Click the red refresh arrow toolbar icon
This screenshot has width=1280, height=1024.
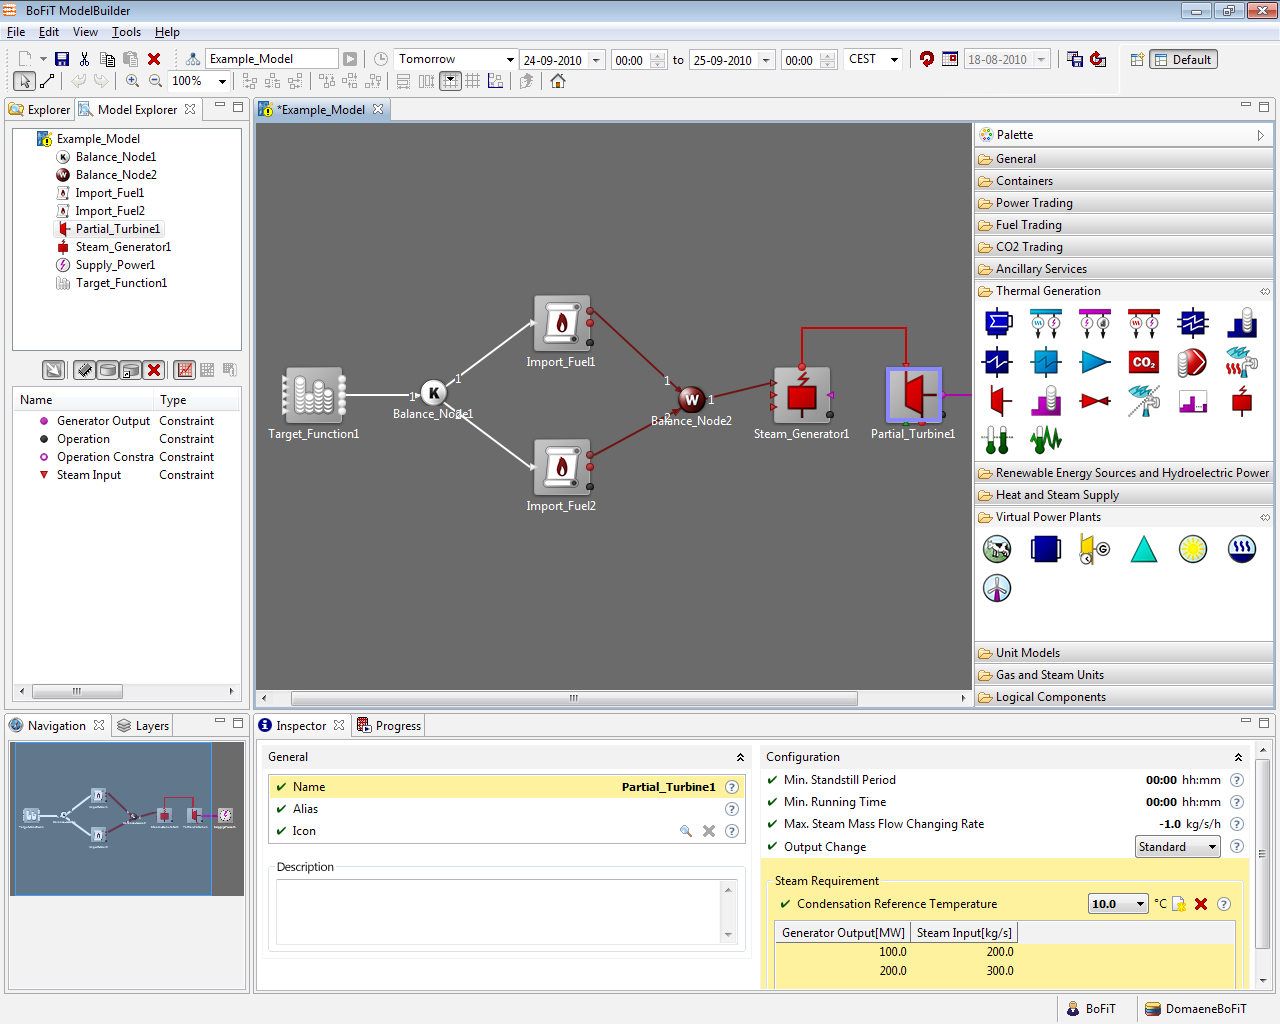pos(927,59)
